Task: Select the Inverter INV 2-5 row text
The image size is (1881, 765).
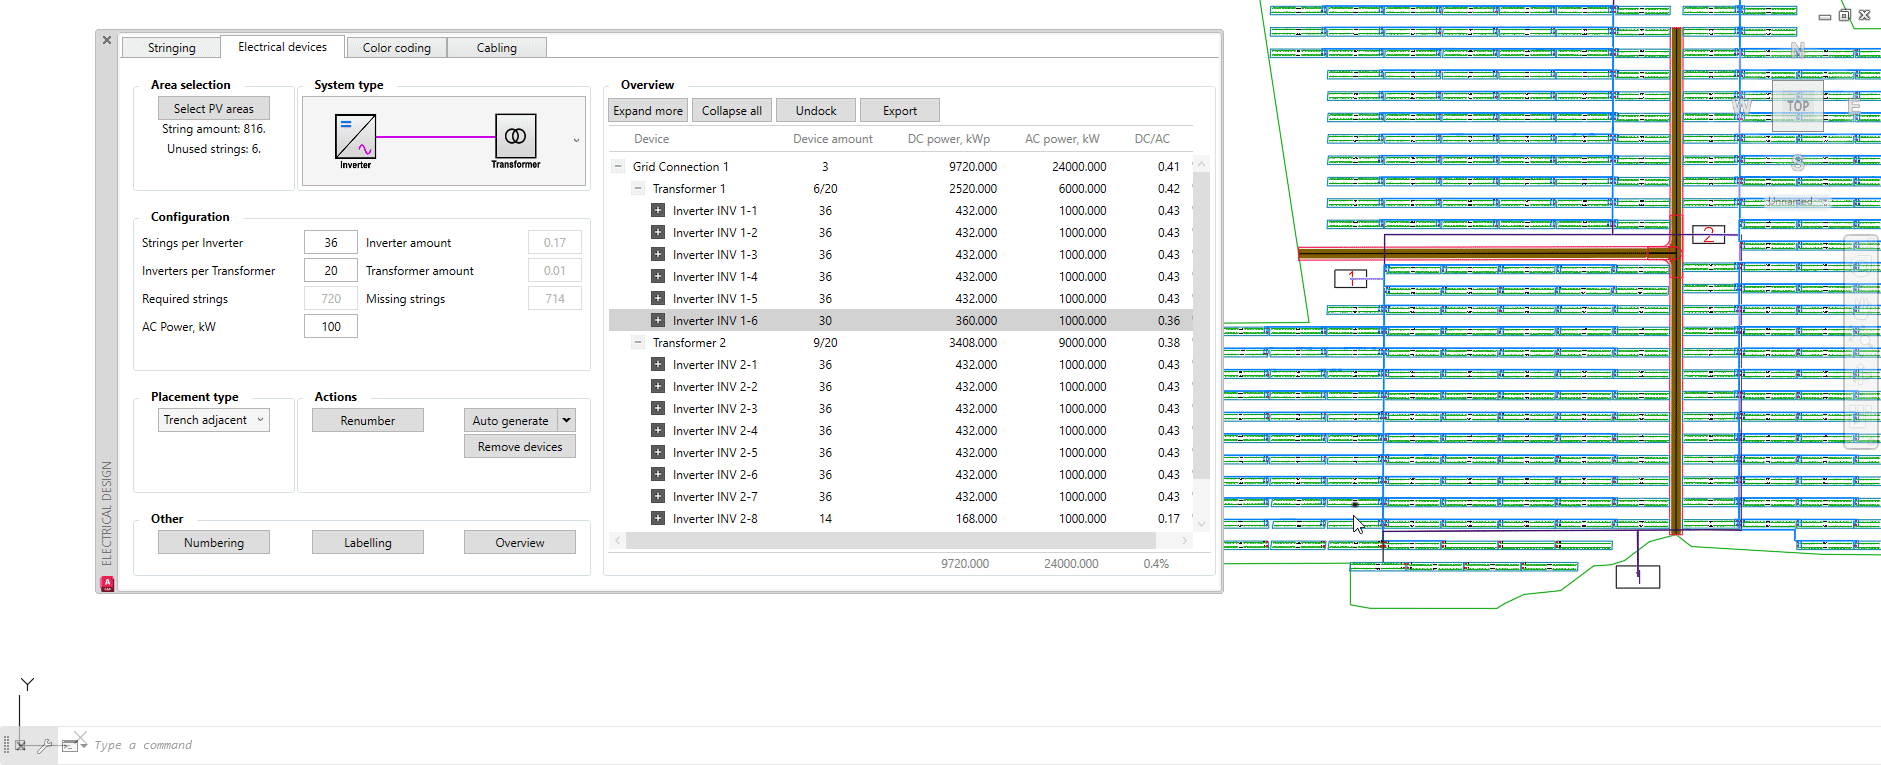Action: tap(715, 453)
